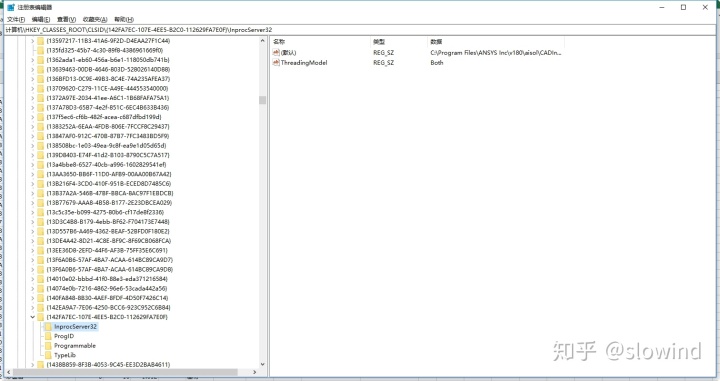This screenshot has height=381, width=720.
Task: Click folder icon of key {13709620-C279
Action: [40, 89]
